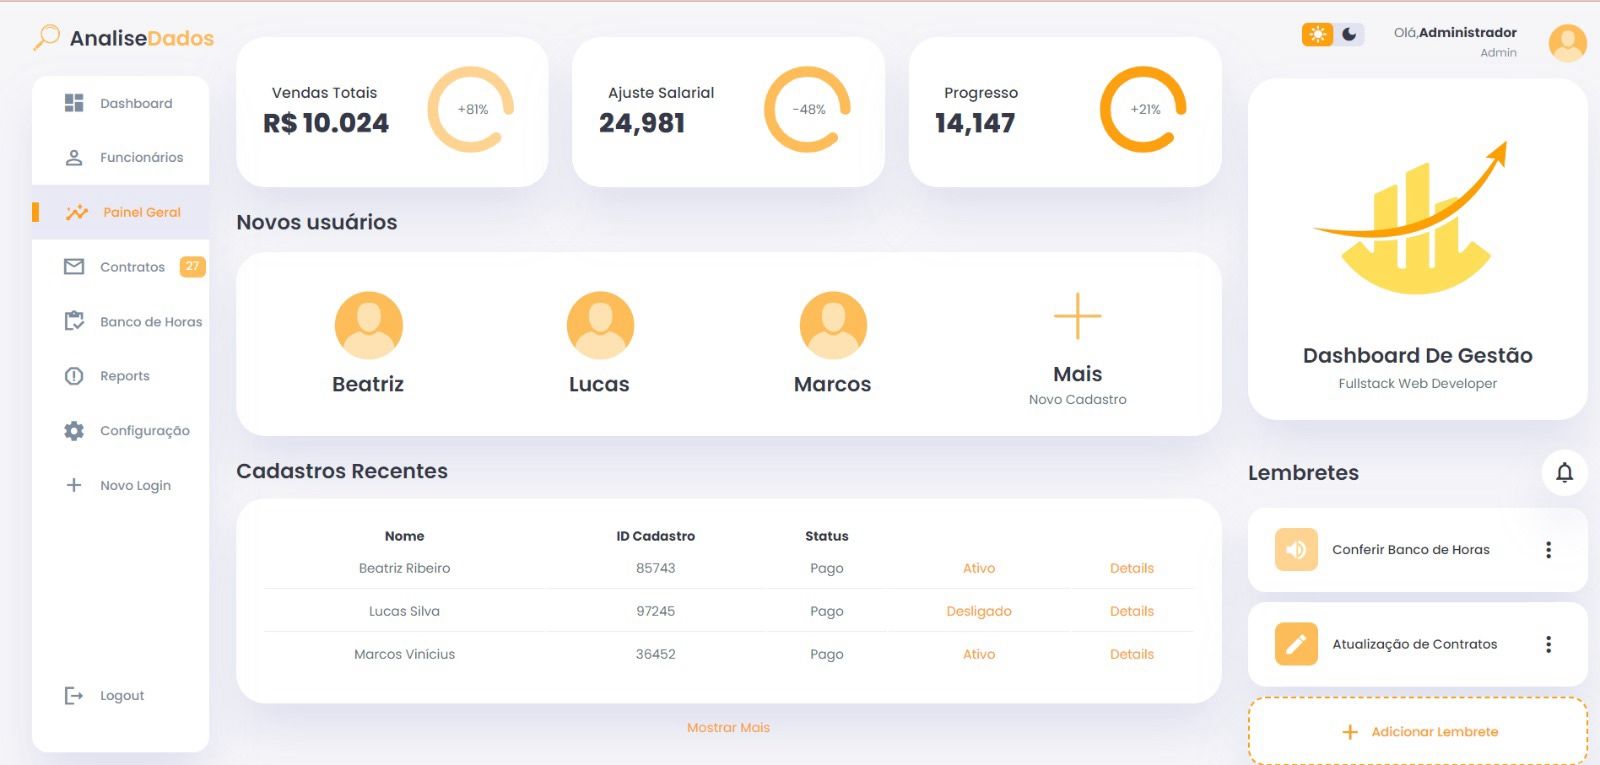Open the Dashboard menu item

coord(120,103)
